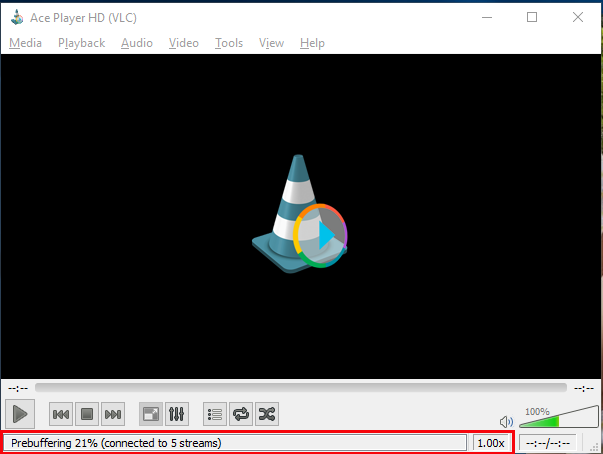
Task: Click the elapsed/total time display in status bar
Action: point(549,443)
